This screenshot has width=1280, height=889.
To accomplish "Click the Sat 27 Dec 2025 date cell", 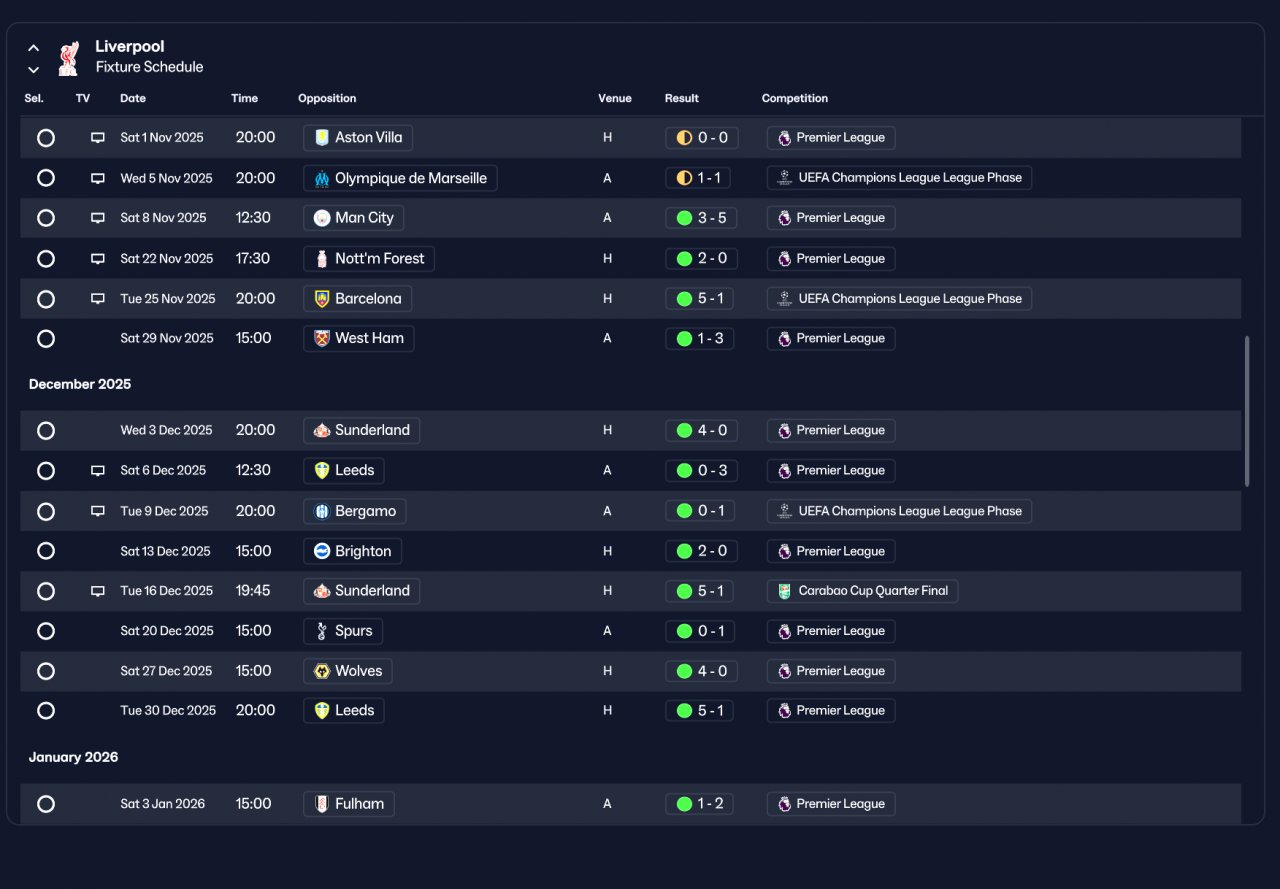I will pos(166,671).
